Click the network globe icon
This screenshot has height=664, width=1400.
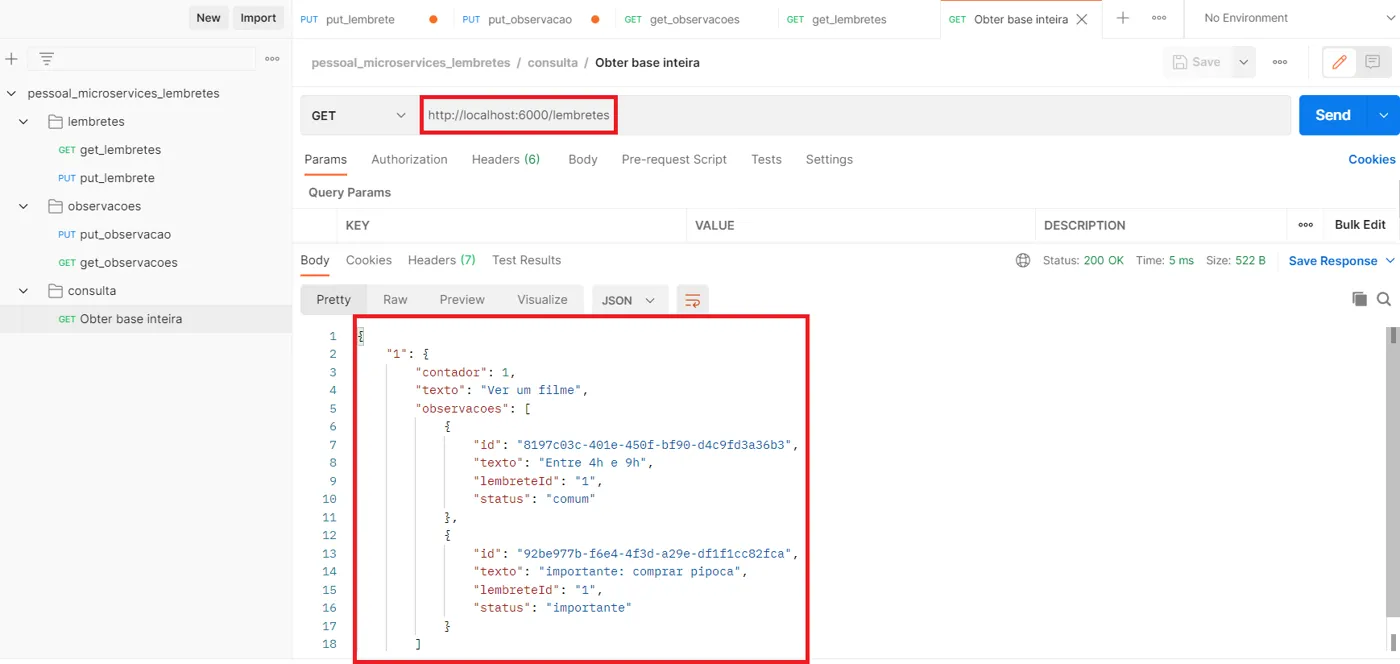coord(1023,260)
